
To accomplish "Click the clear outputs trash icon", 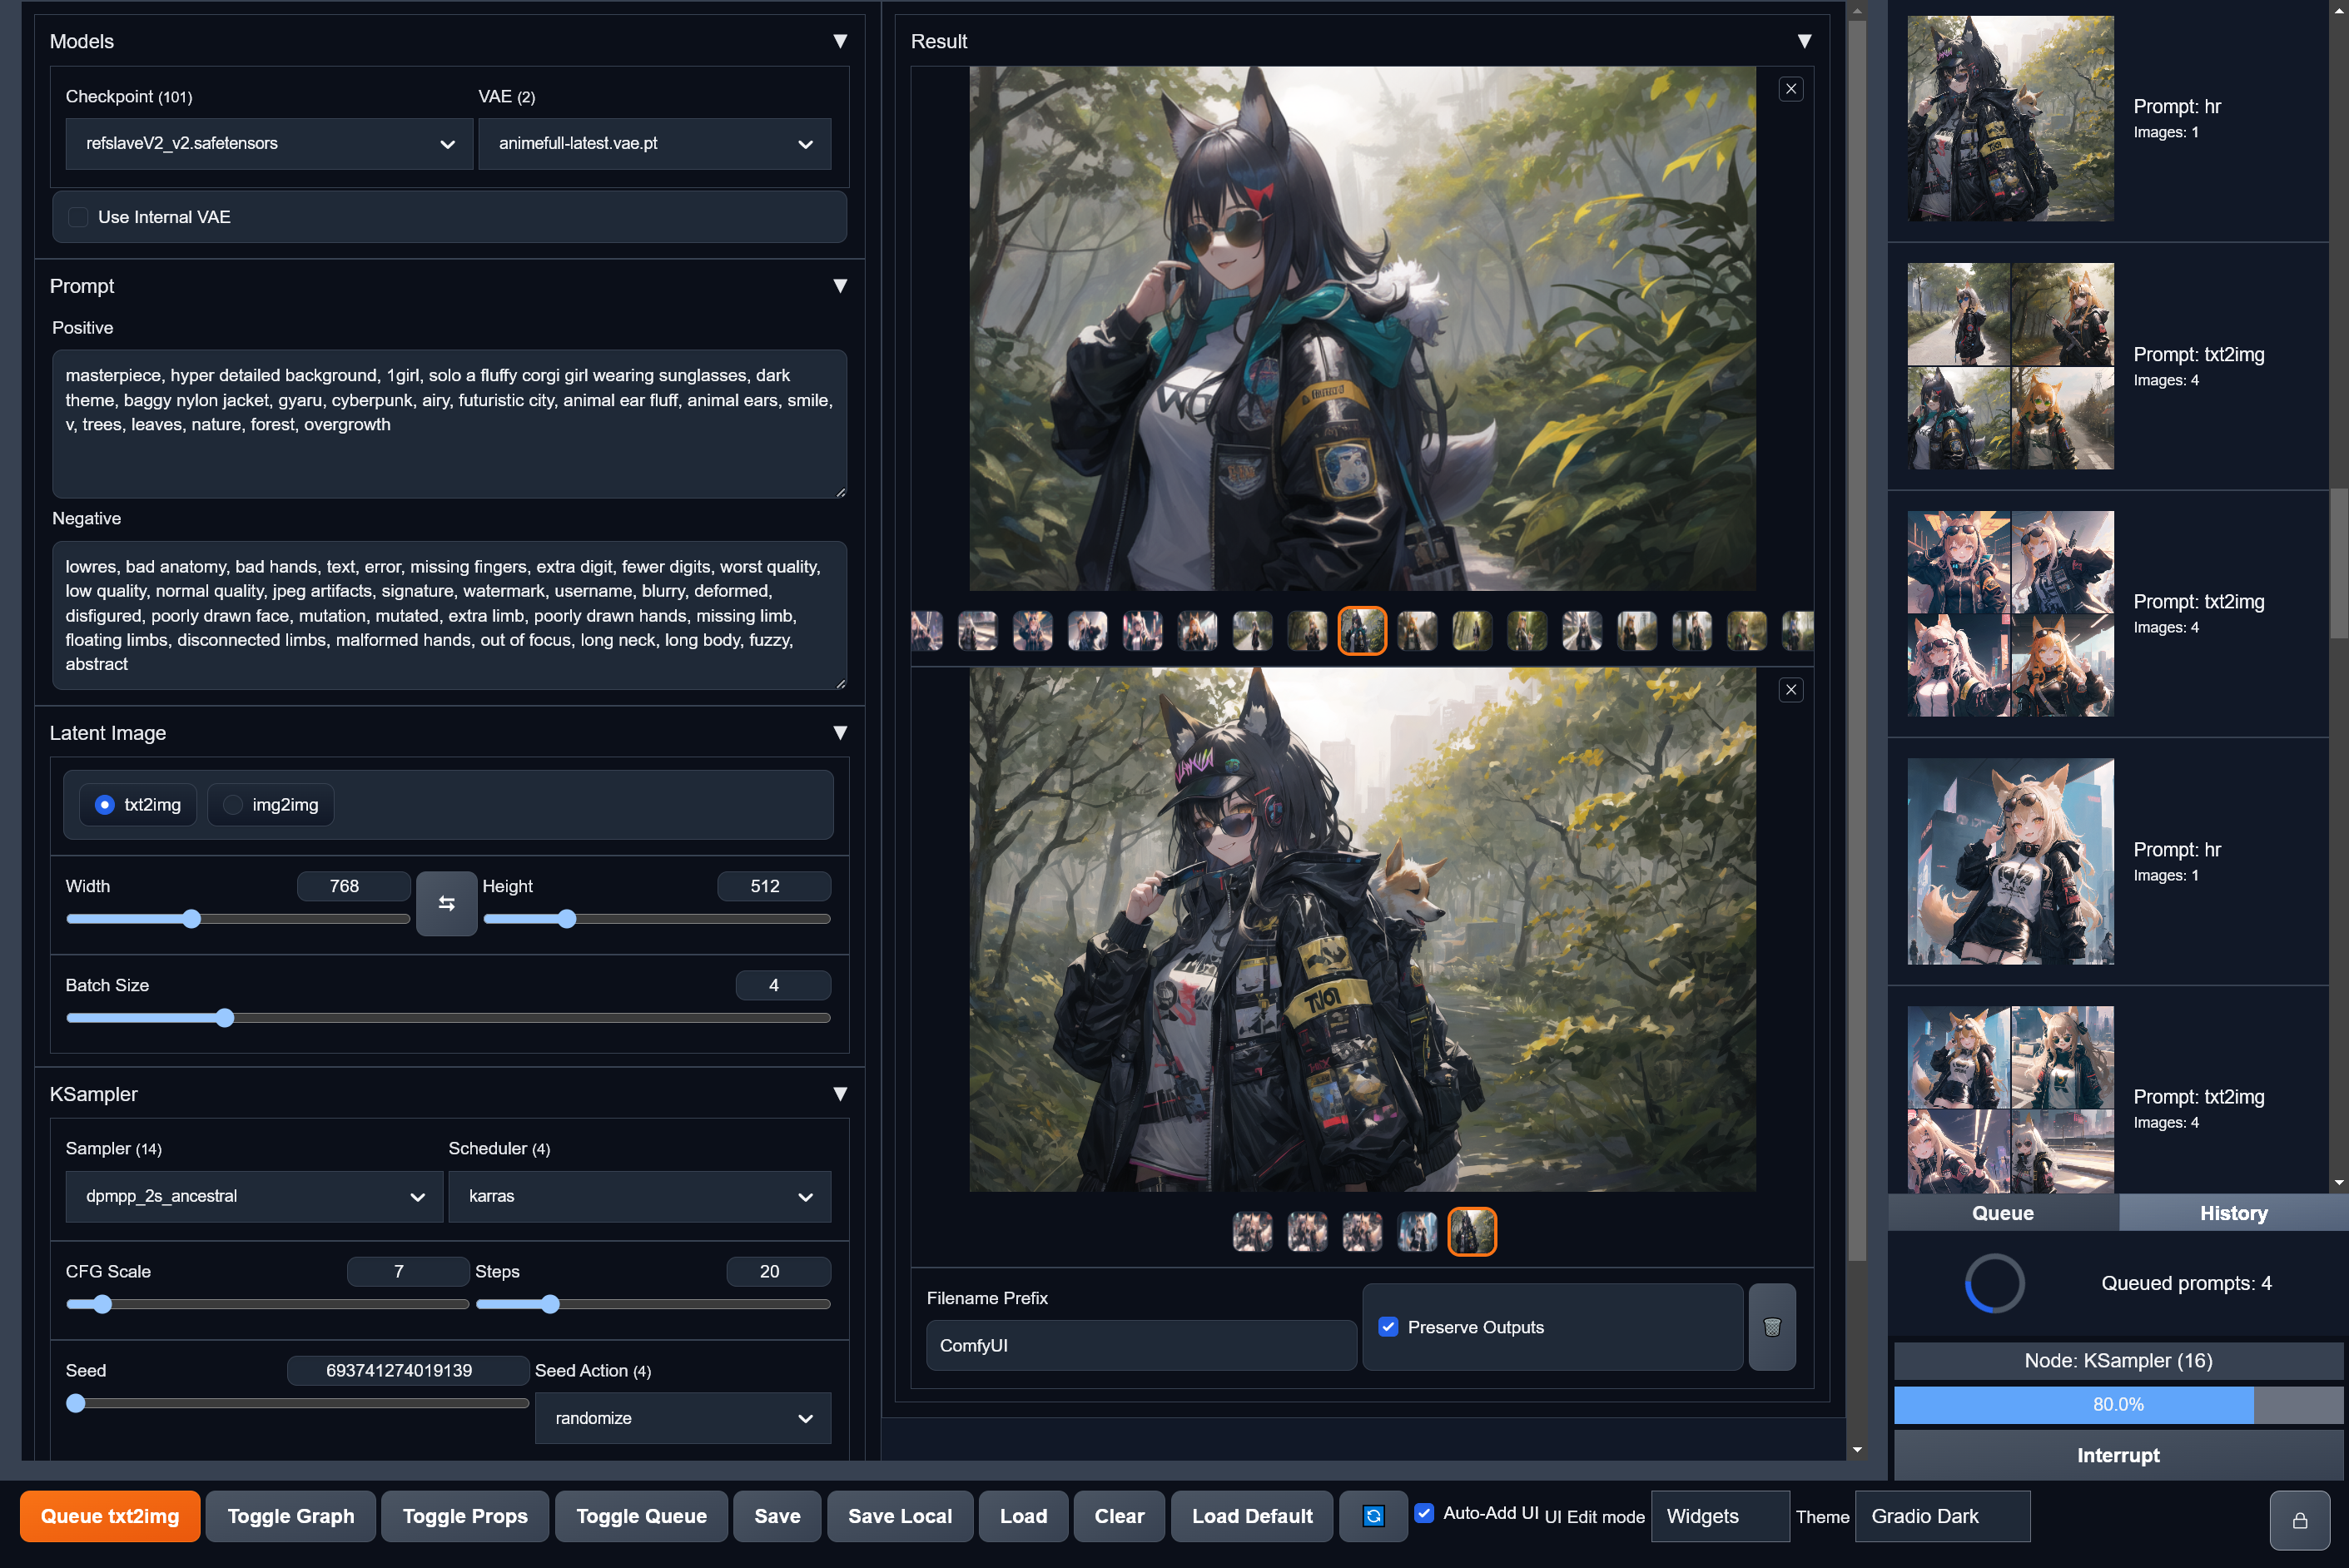I will [x=1773, y=1328].
